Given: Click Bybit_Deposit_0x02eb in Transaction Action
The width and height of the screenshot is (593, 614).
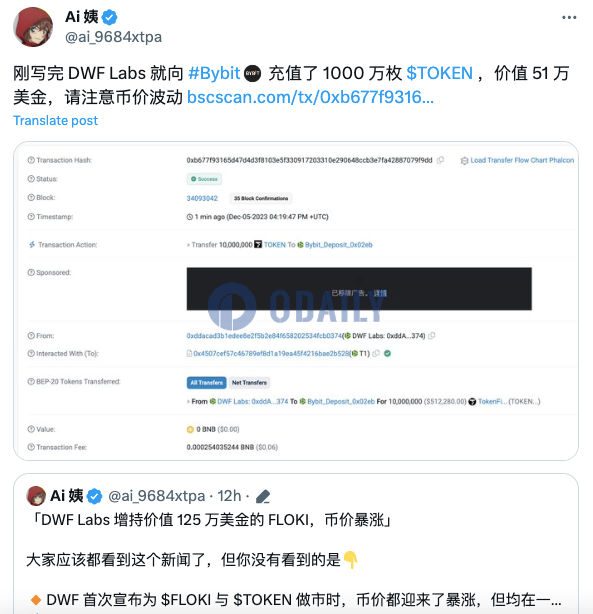Looking at the screenshot, I should coord(338,245).
